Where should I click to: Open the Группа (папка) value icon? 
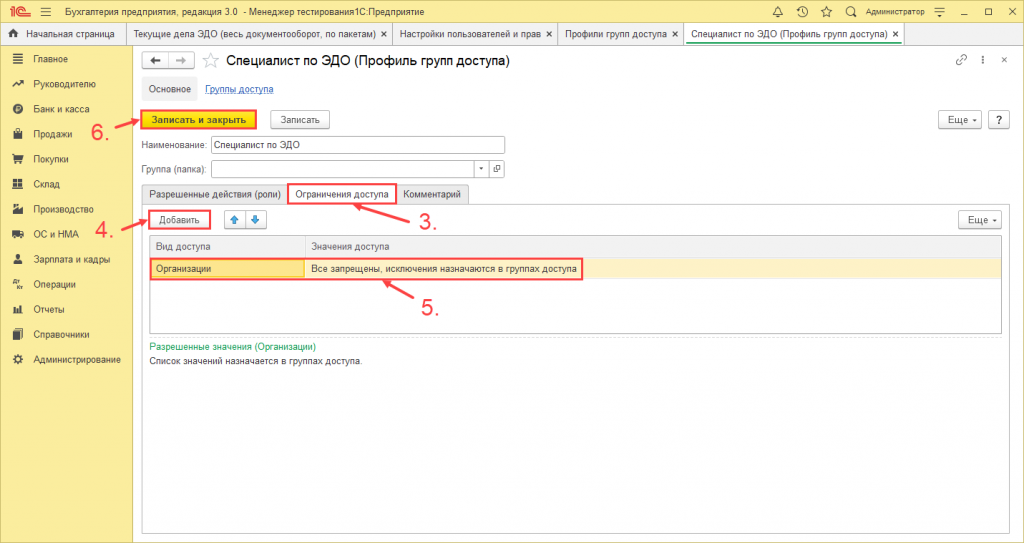click(497, 169)
